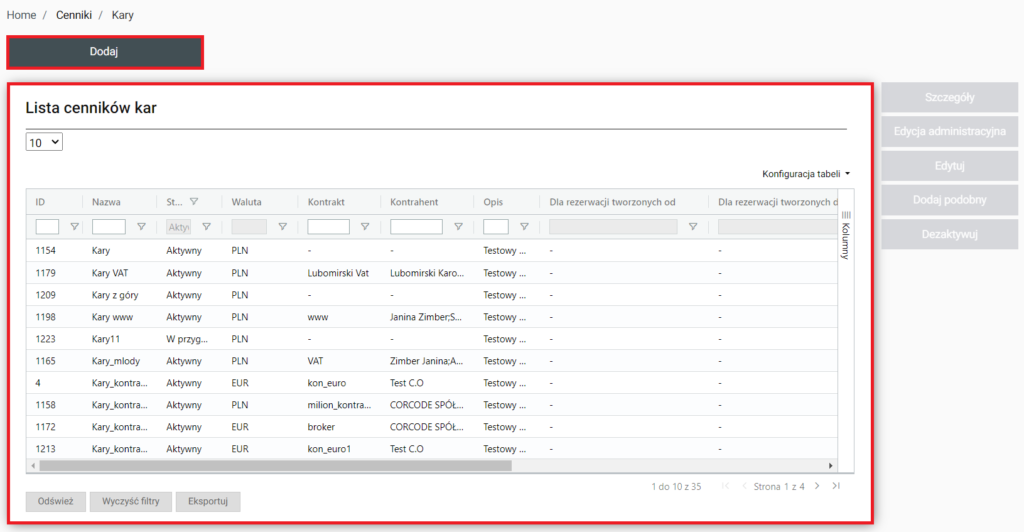1024x532 pixels.
Task: Go to Cenniki breadcrumb
Action: tap(74, 15)
